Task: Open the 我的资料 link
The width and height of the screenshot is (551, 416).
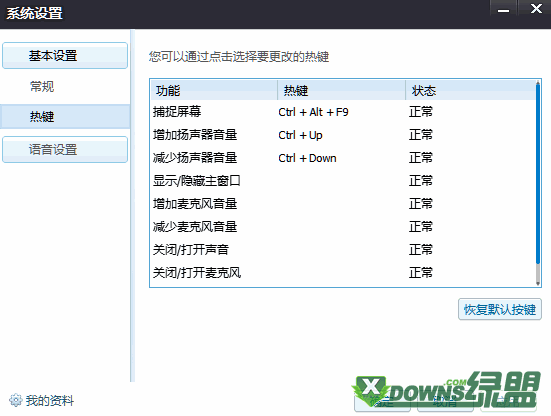Action: (x=50, y=401)
